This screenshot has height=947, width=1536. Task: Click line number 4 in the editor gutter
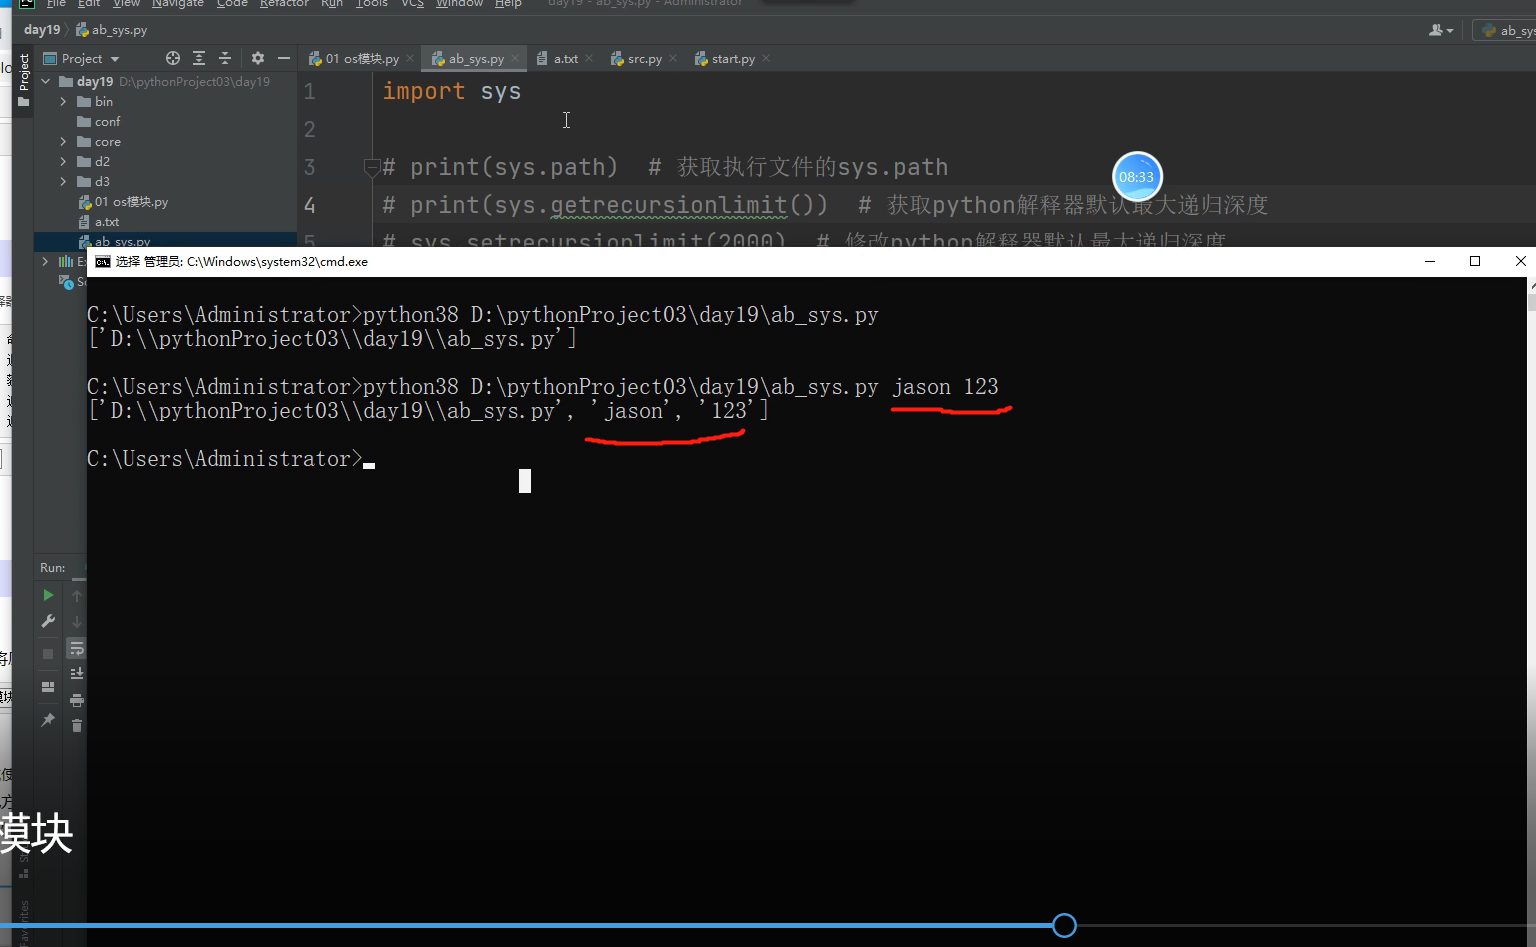[310, 205]
